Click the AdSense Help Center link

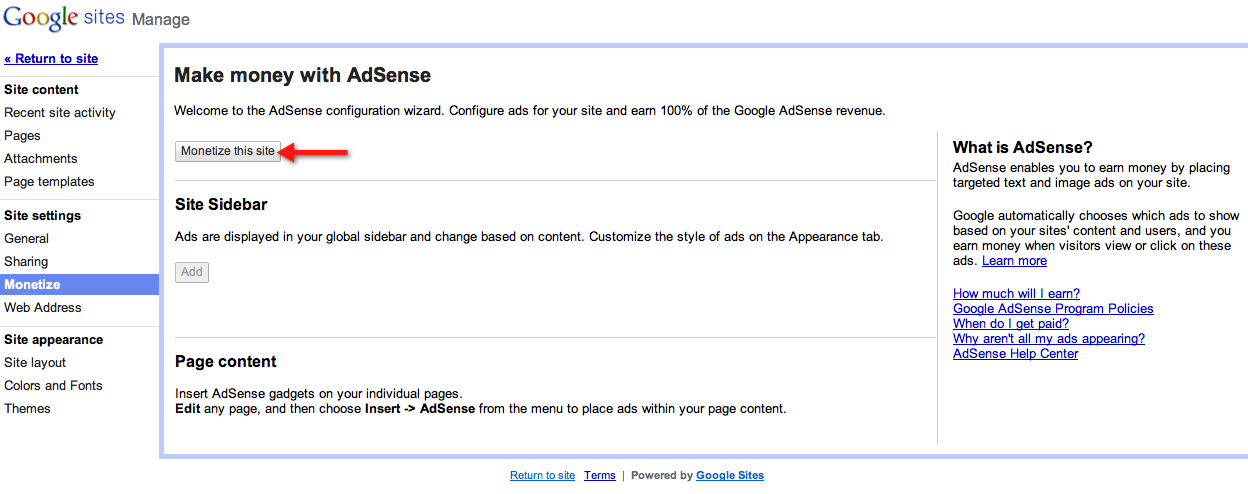1015,354
